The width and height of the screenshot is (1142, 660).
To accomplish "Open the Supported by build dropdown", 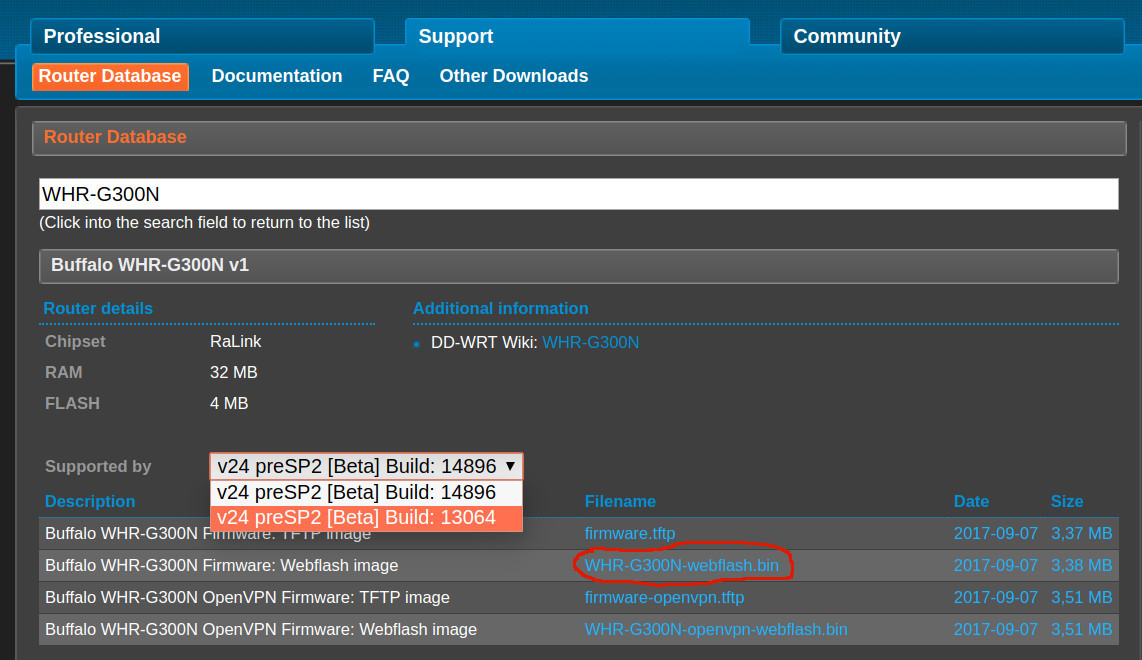I will [x=366, y=466].
